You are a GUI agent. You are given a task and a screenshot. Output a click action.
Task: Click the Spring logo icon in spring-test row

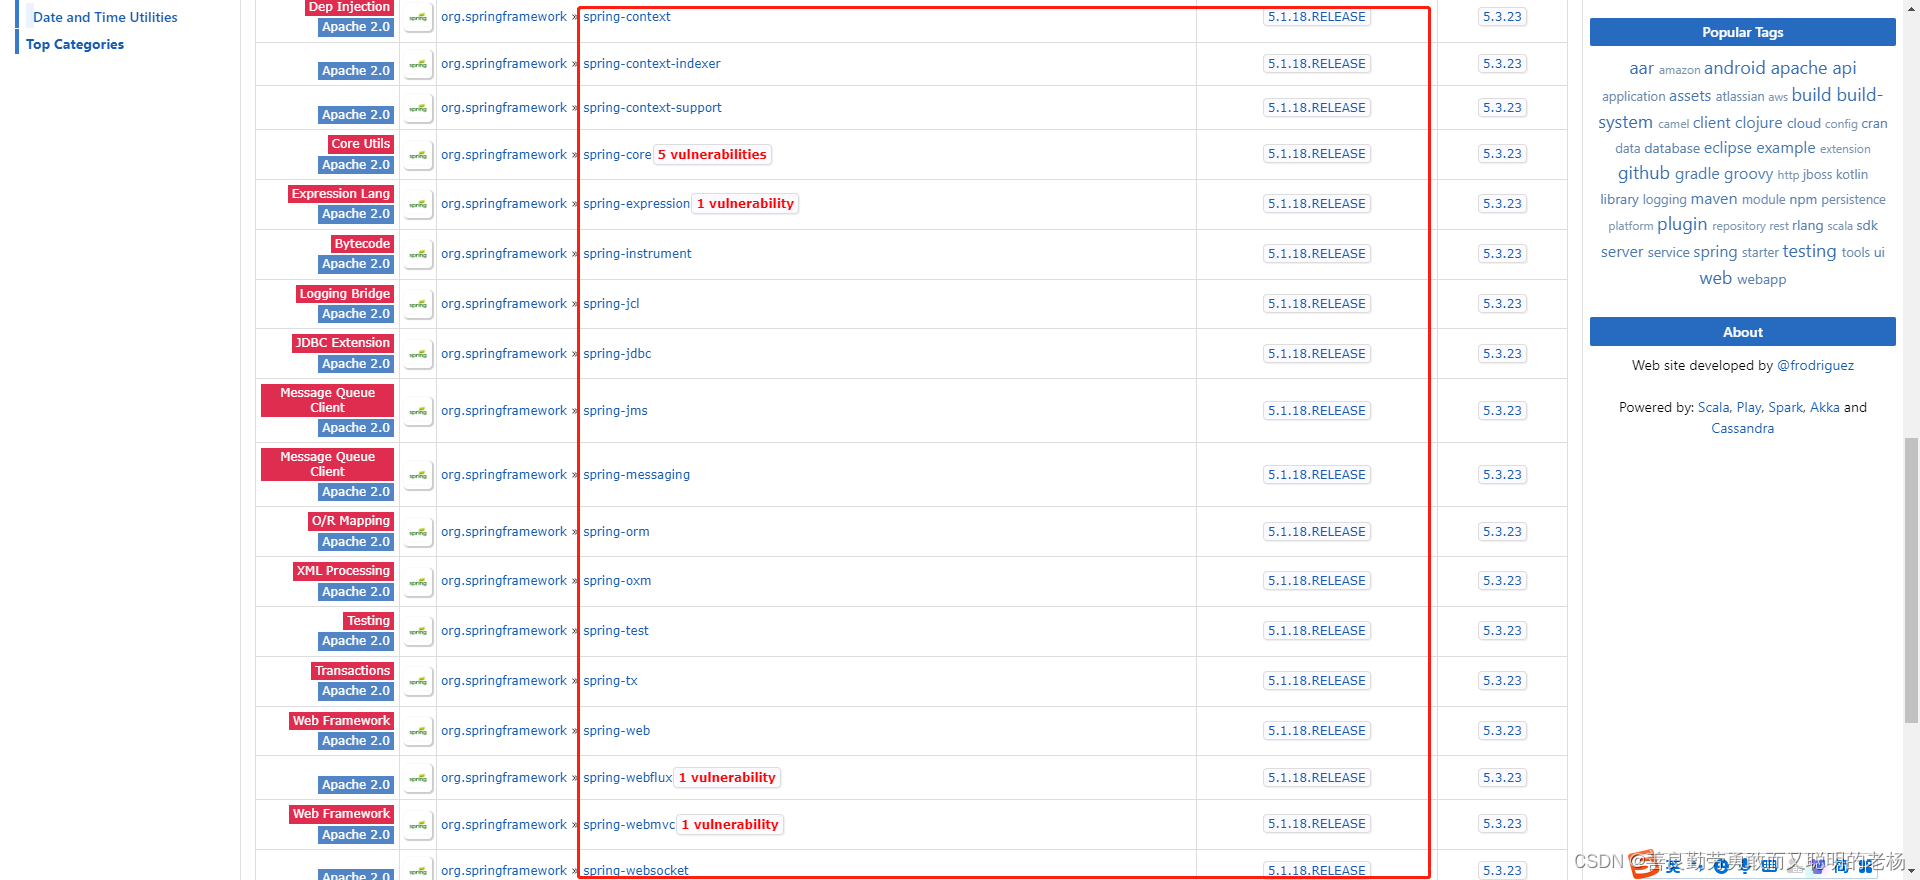[418, 631]
